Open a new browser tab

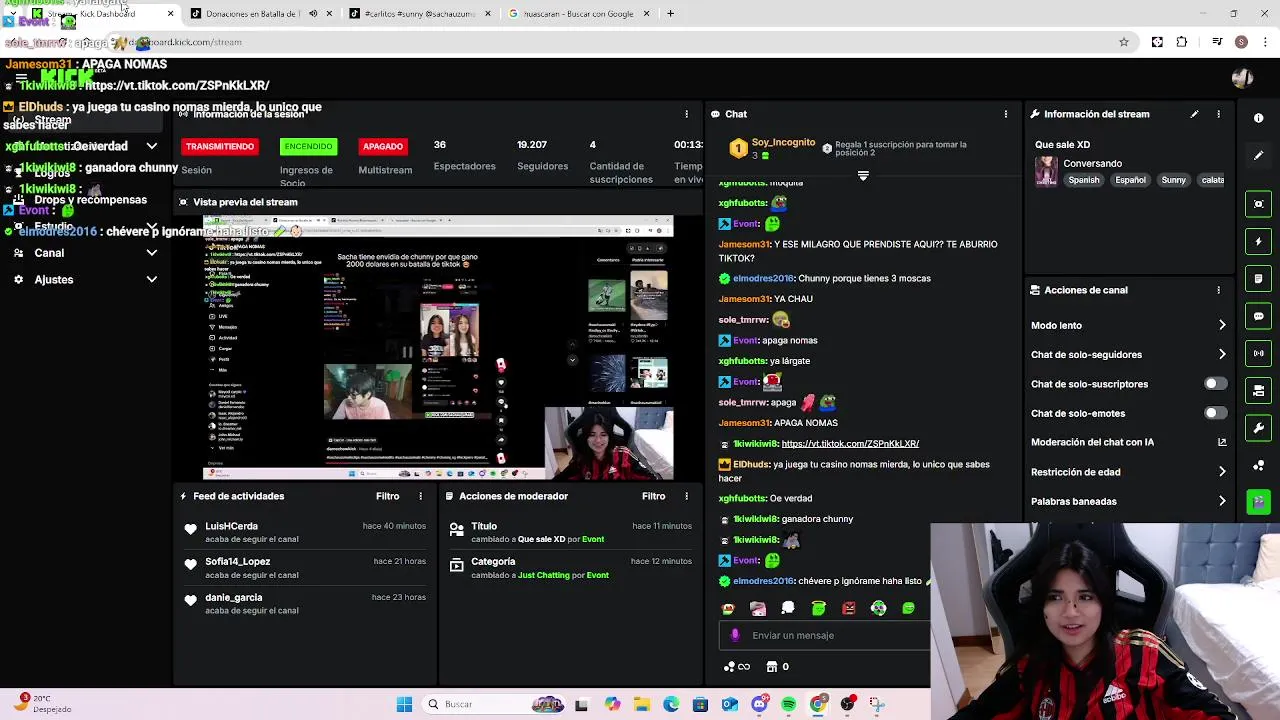tap(670, 14)
